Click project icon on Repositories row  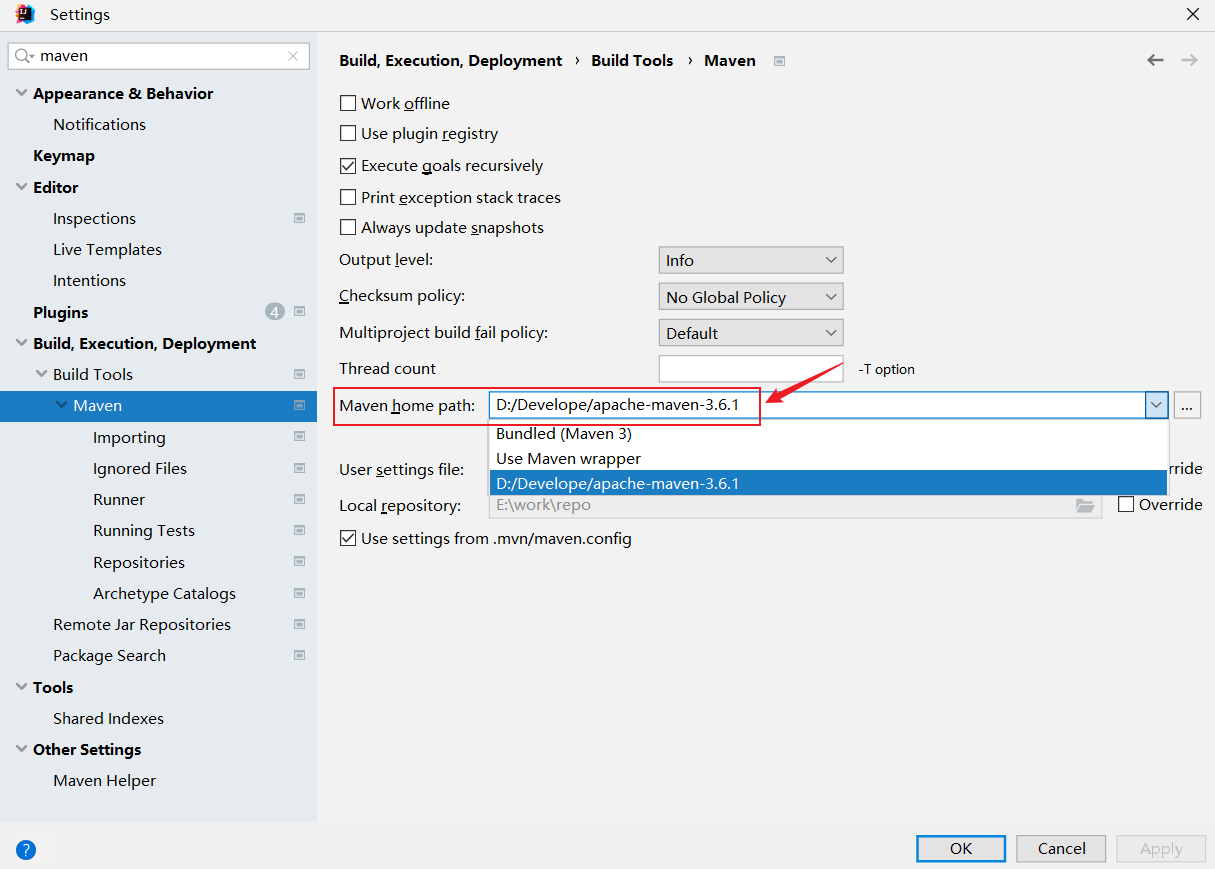tap(299, 562)
